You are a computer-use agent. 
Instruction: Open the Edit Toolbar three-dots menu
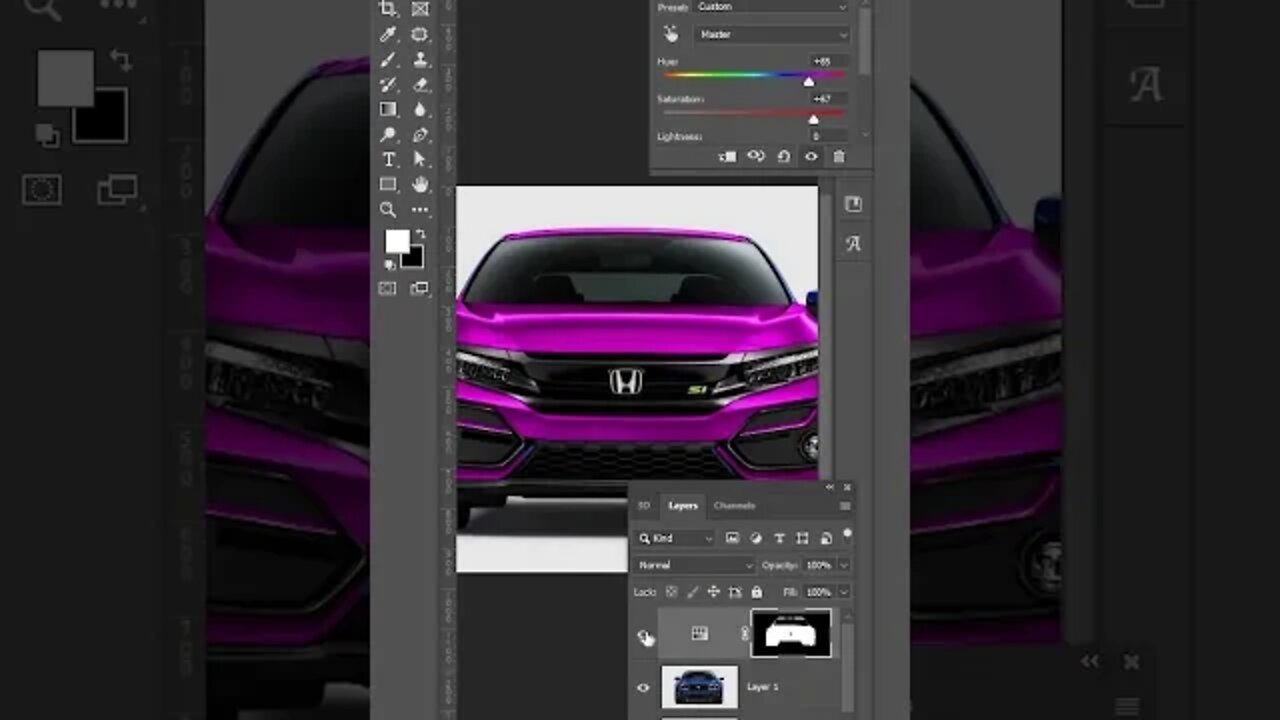coord(420,210)
